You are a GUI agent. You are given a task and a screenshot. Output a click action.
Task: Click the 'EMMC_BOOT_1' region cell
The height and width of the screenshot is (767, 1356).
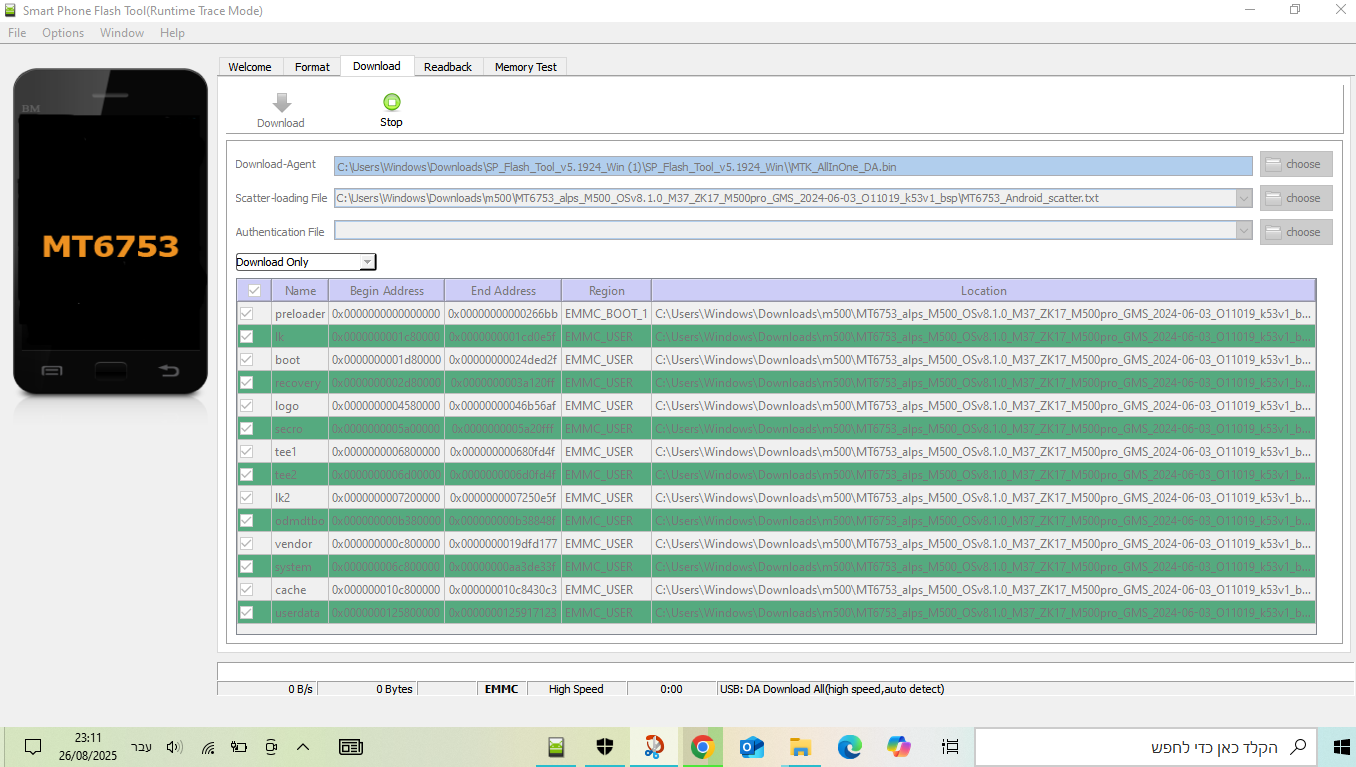[x=606, y=314]
